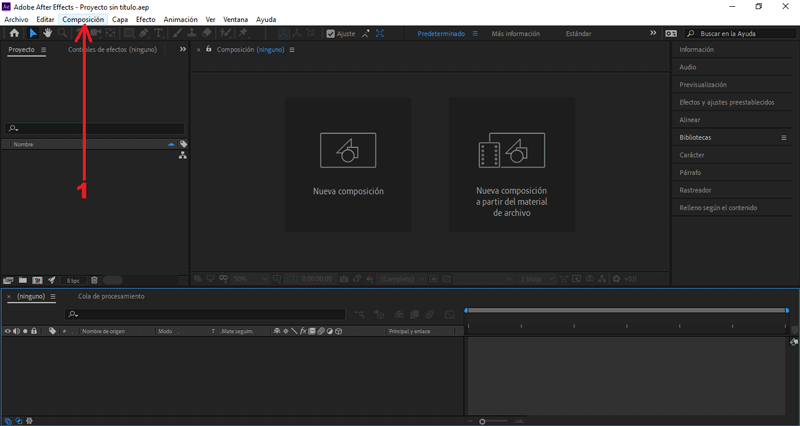Toggle the expand switches pane icon at timeline bottom
Image resolution: width=800 pixels, height=426 pixels.
tap(8, 421)
